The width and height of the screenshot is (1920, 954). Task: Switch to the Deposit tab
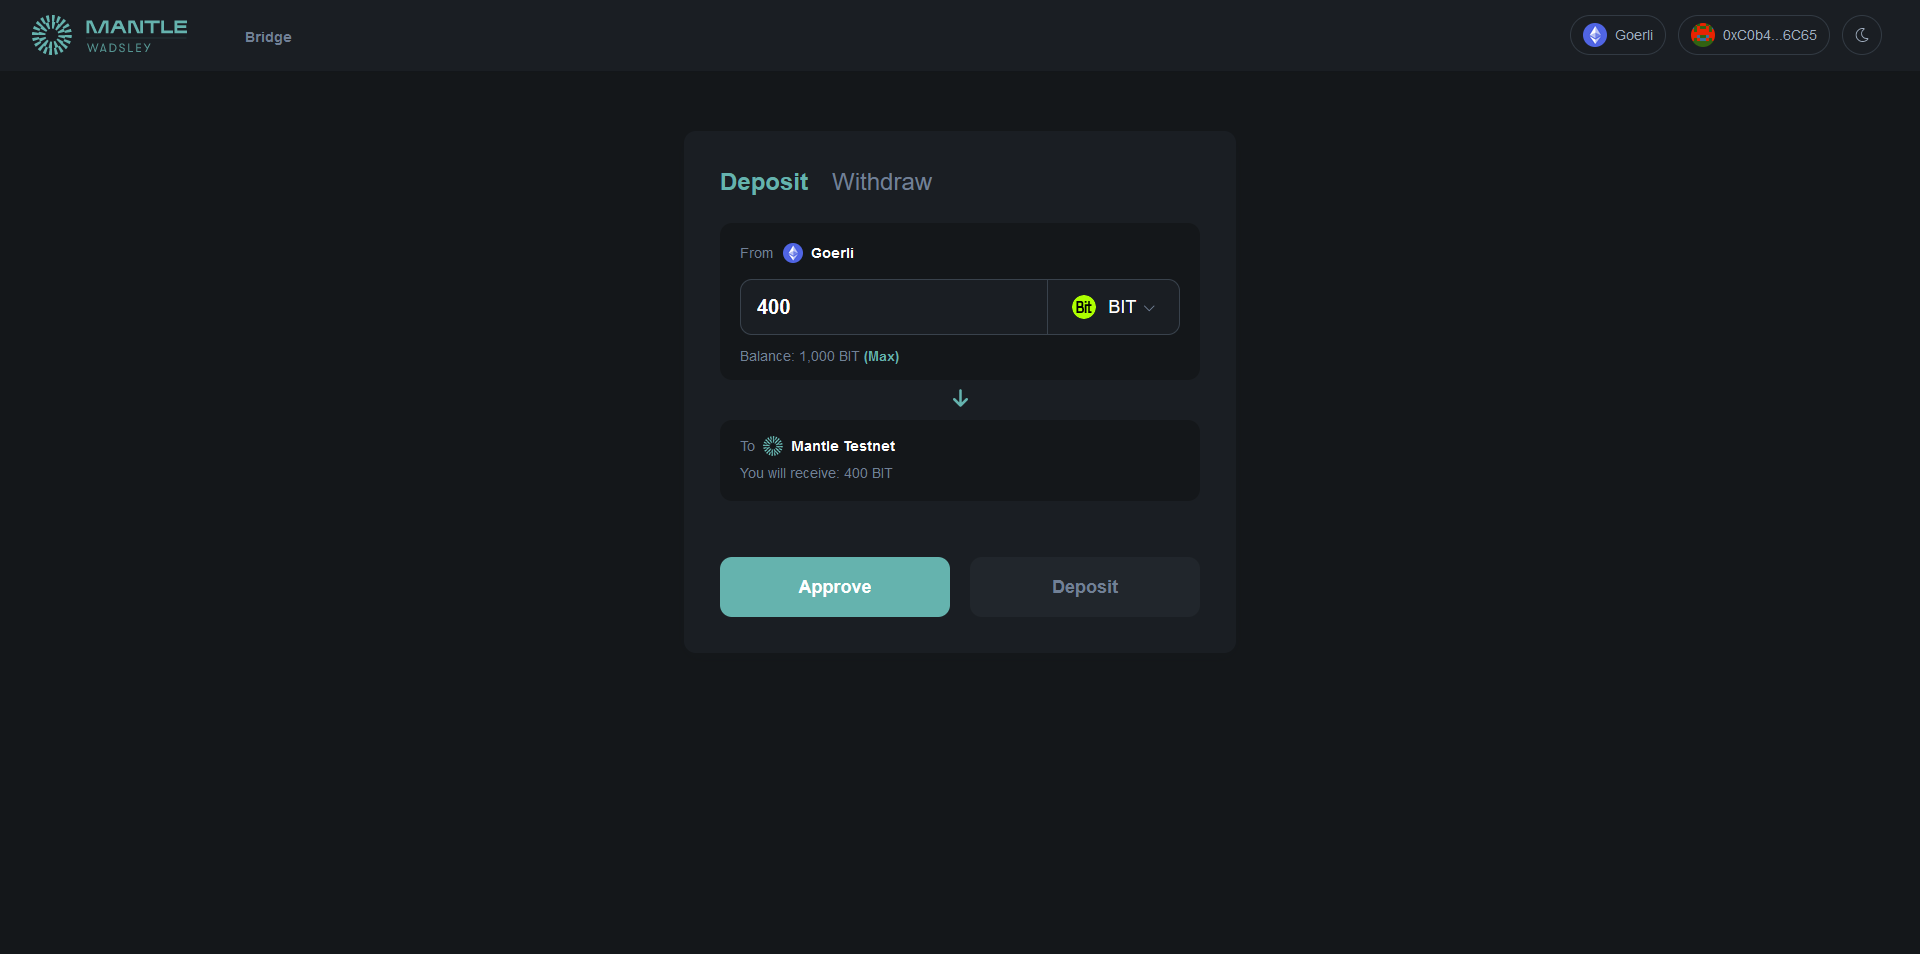763,182
